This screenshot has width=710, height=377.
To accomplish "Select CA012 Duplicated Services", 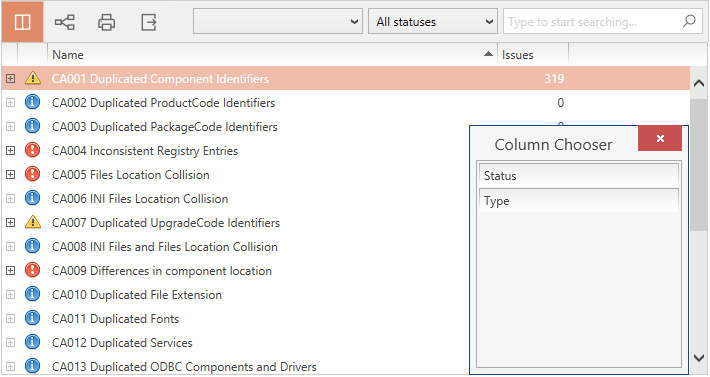I will pos(122,343).
